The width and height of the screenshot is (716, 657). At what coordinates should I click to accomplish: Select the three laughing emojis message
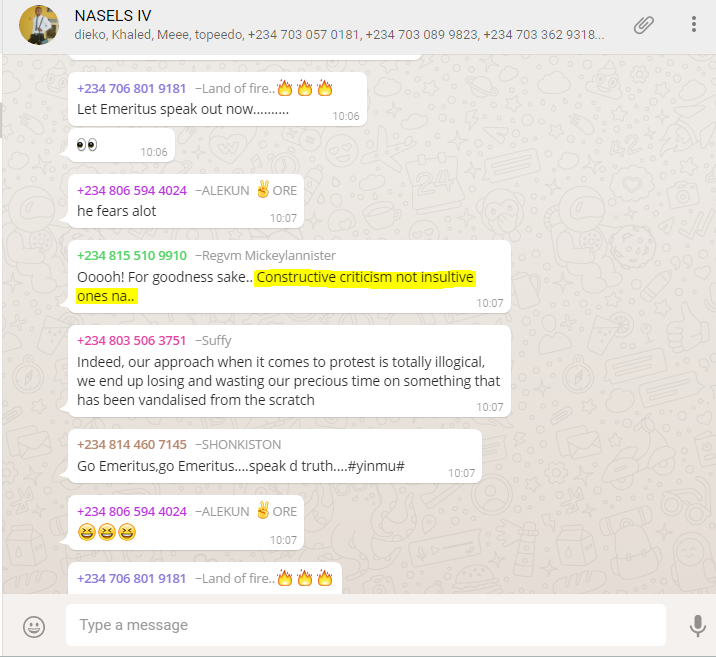186,523
